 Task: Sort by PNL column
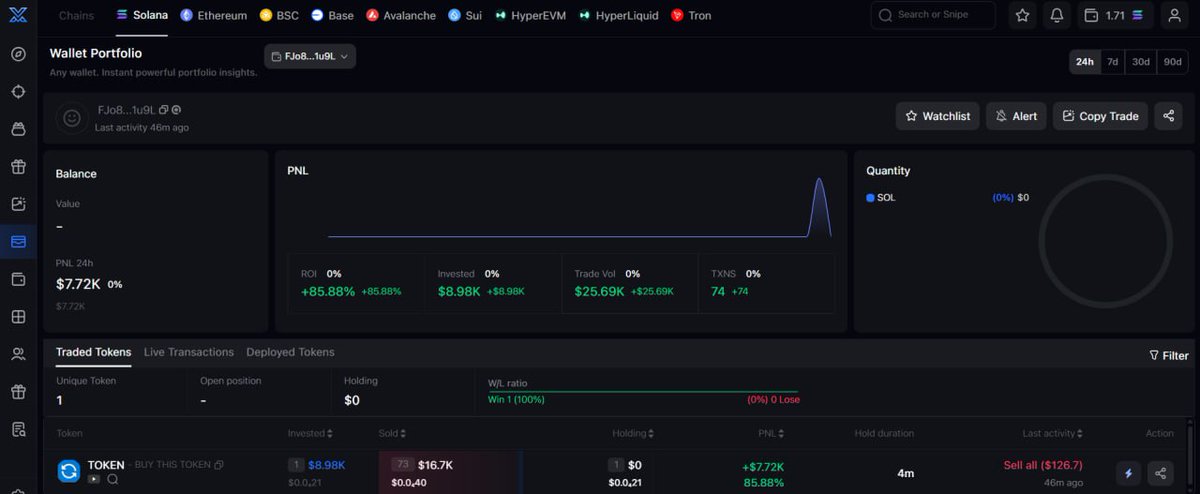click(x=770, y=433)
